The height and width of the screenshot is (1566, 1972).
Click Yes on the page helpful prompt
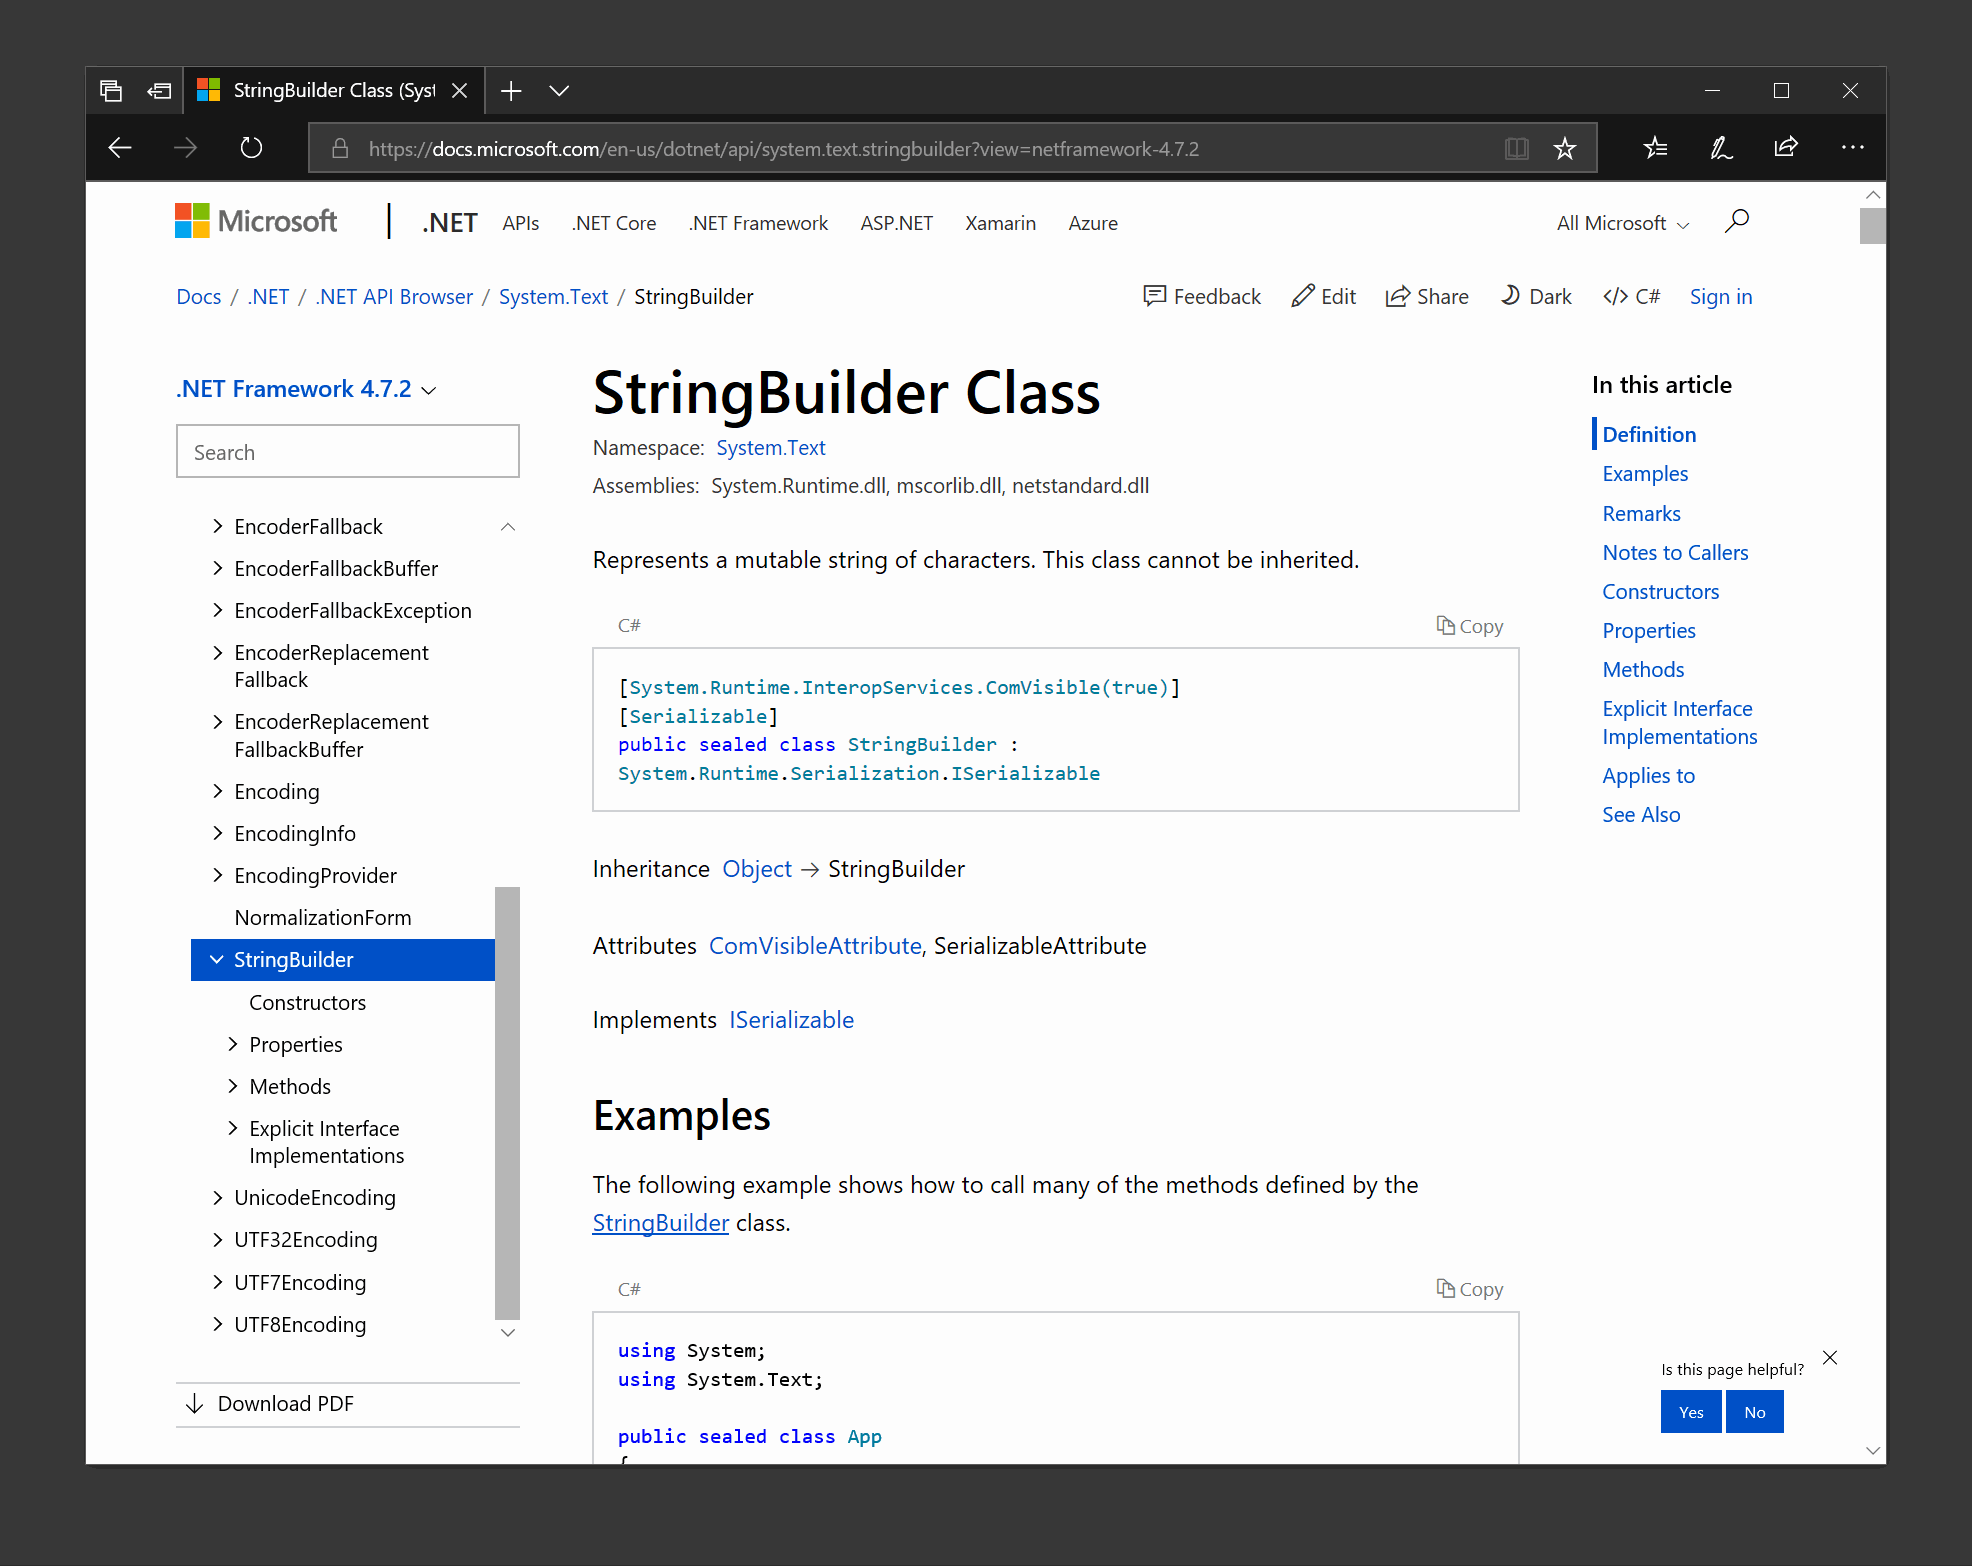pos(1690,1411)
